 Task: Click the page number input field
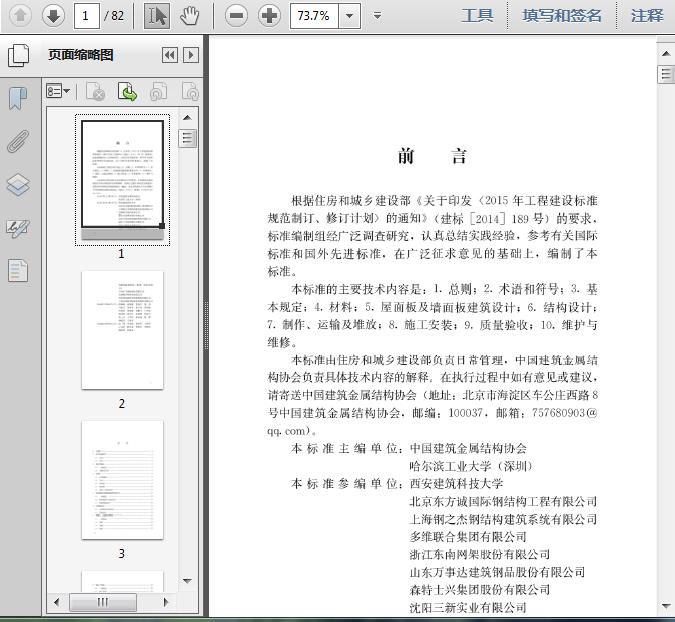click(x=87, y=15)
